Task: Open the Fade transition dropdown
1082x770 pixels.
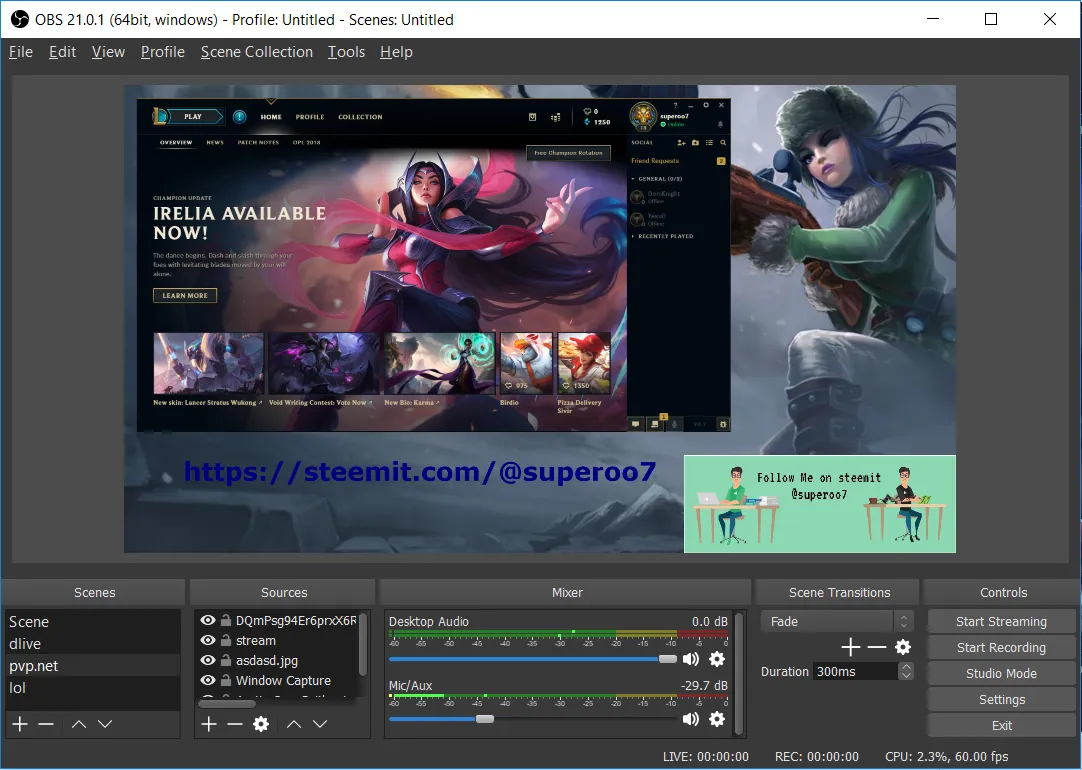Action: 837,621
